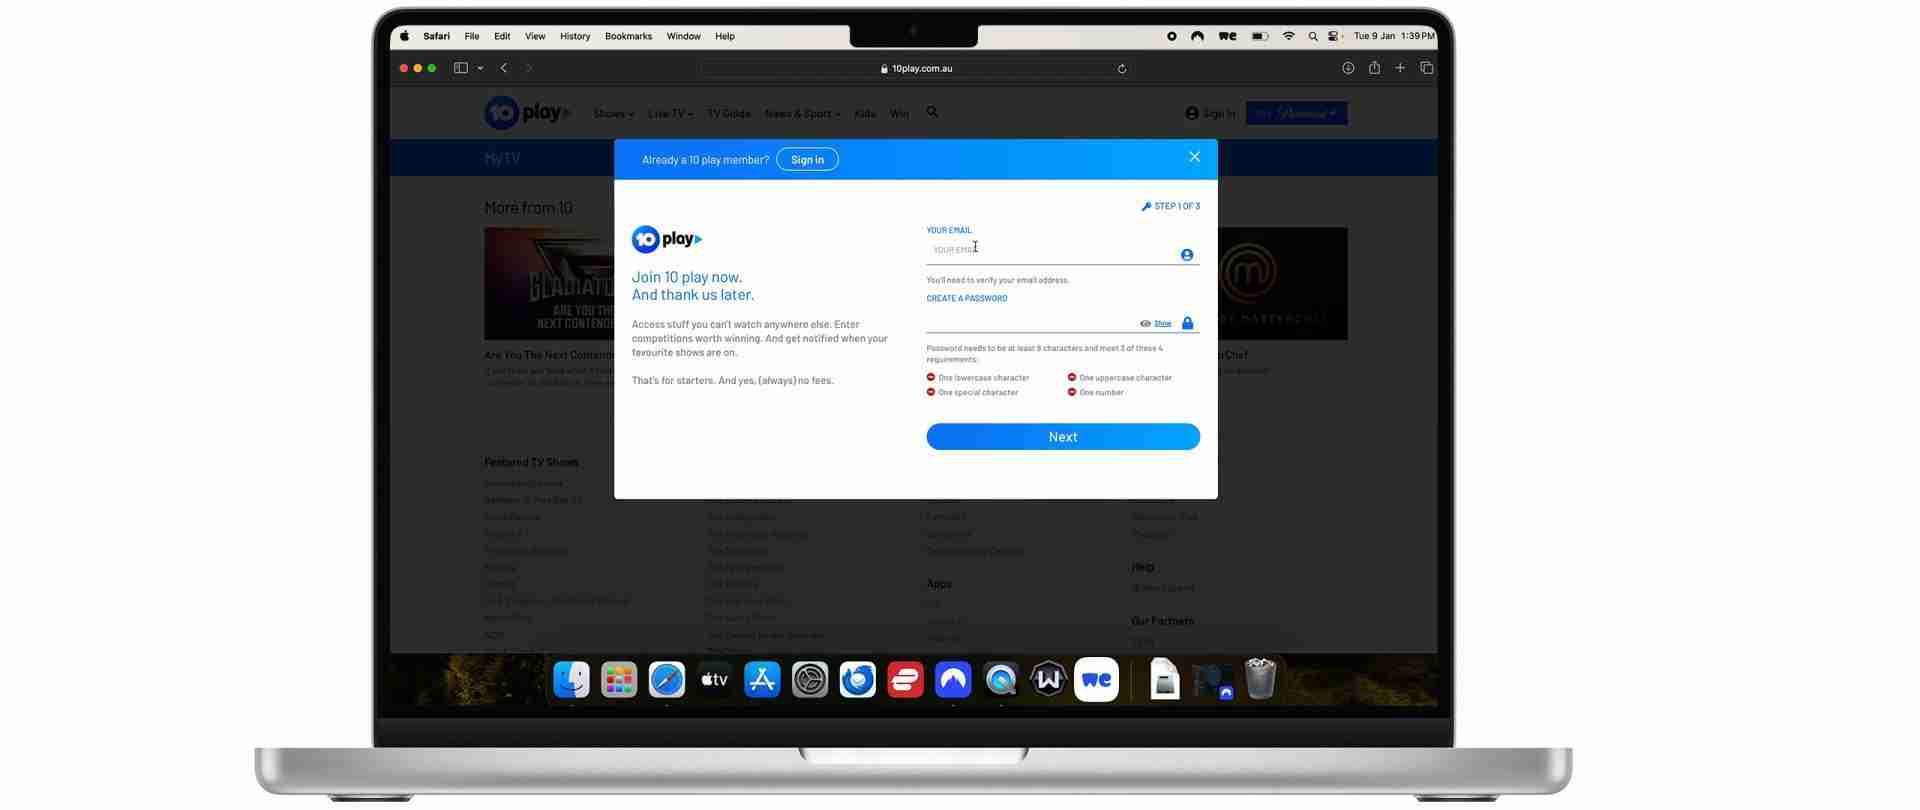Open sidebar options dropdown arrow
1920x810 pixels.
[x=480, y=68]
